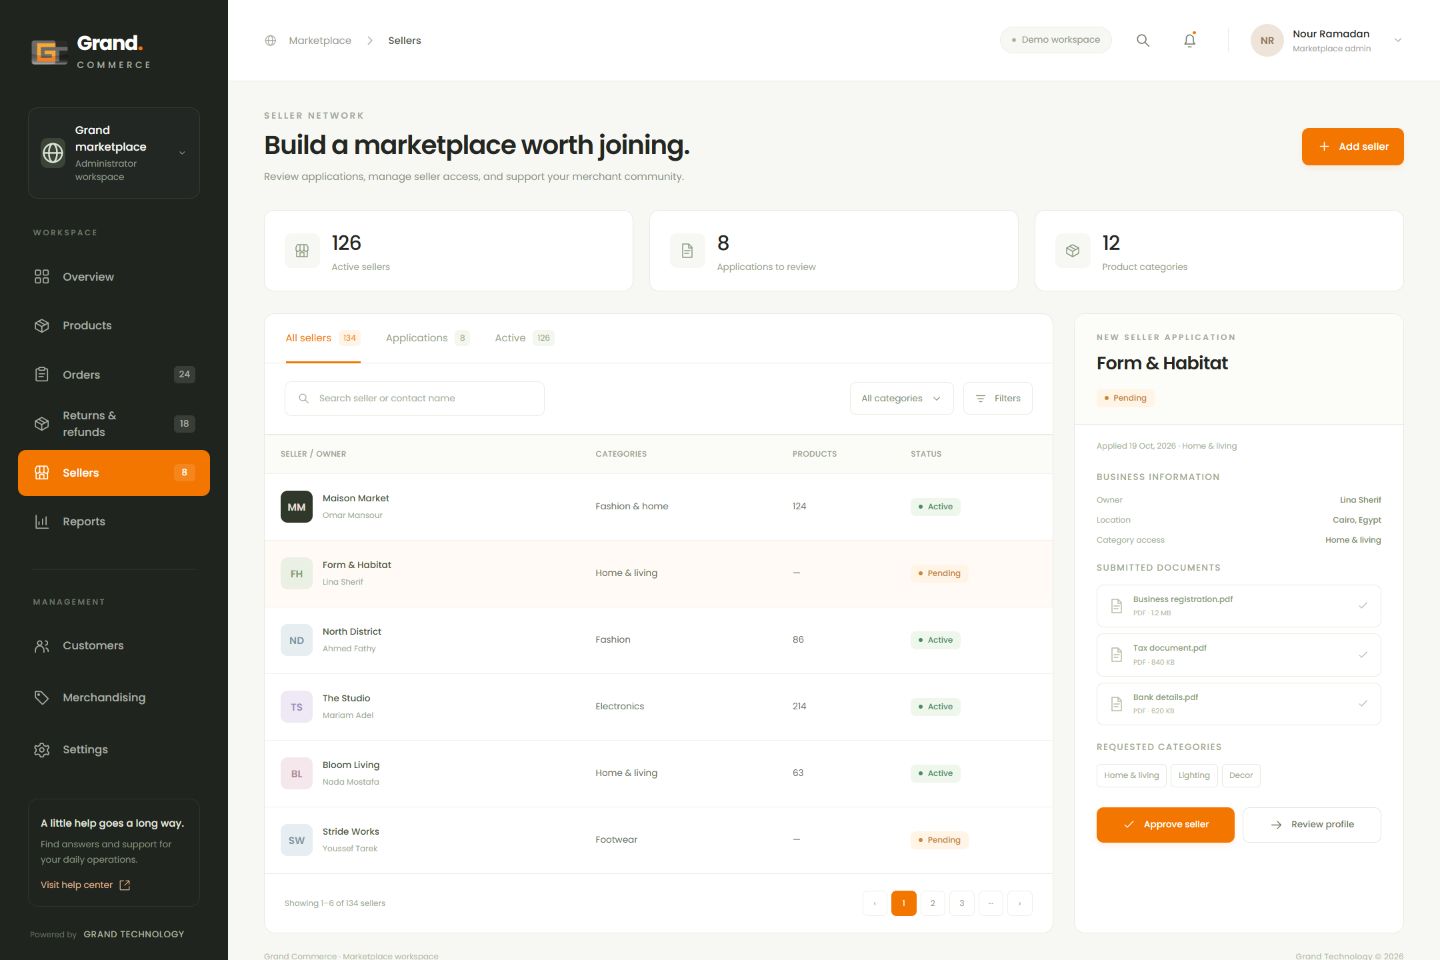The height and width of the screenshot is (960, 1440).
Task: Open the search magnifier in the header
Action: tap(1143, 40)
